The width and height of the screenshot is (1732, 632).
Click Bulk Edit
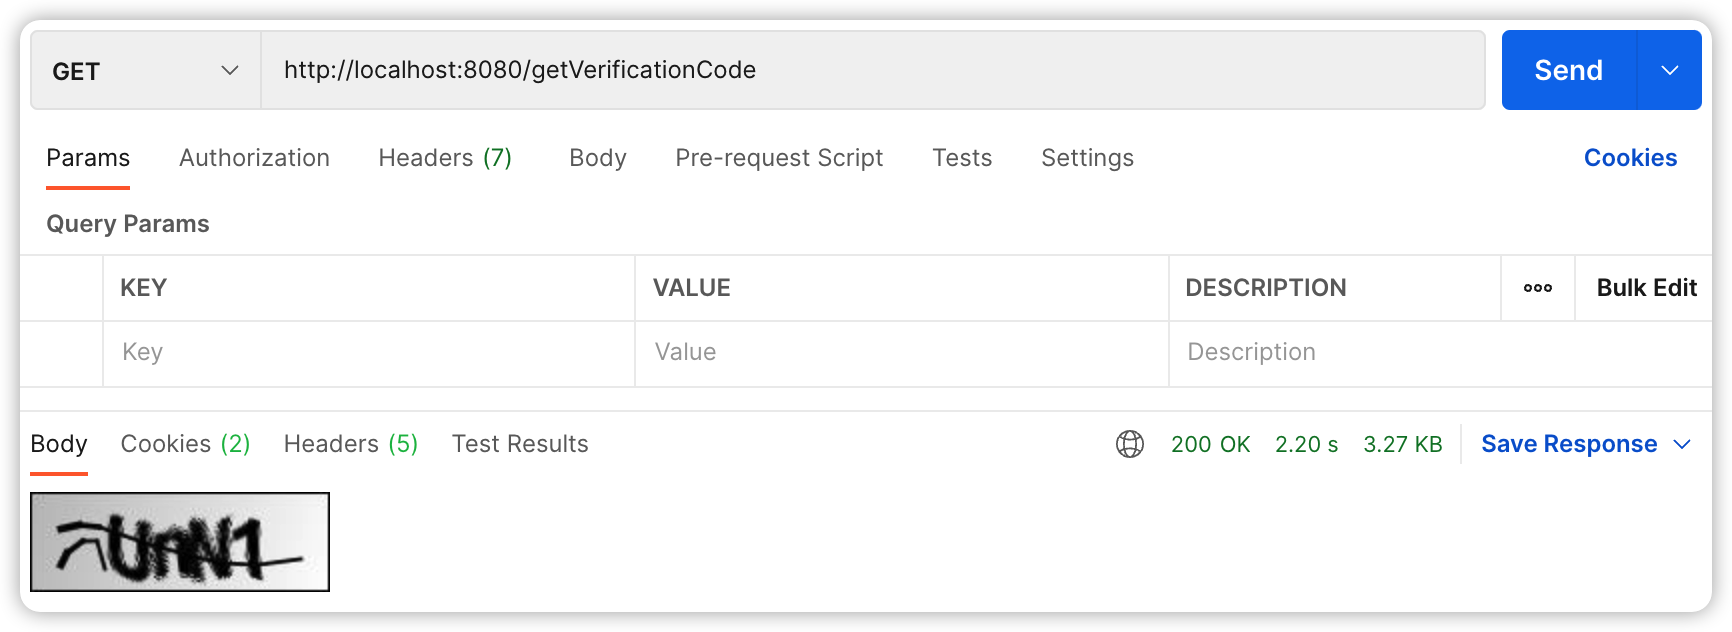click(1646, 288)
